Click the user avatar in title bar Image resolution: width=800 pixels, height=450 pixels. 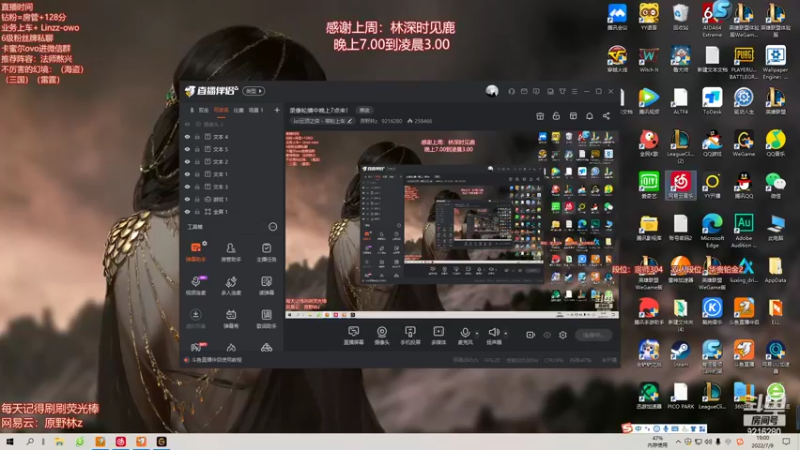tap(492, 91)
